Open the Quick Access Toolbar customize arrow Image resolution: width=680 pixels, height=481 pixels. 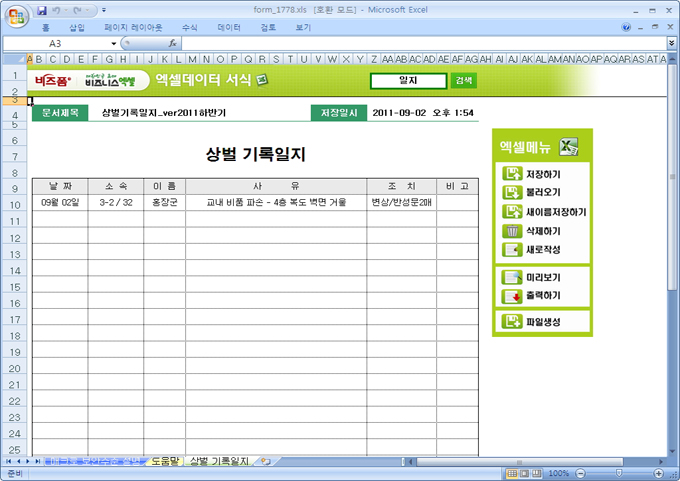104,10
